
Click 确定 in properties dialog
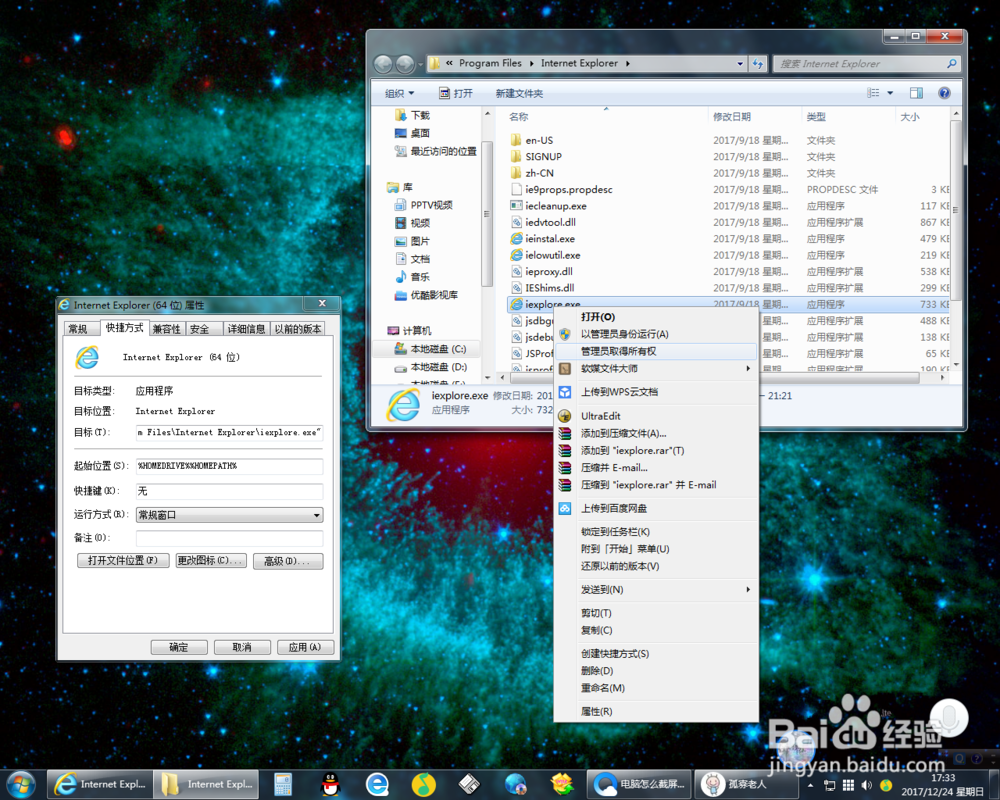pyautogui.click(x=179, y=647)
